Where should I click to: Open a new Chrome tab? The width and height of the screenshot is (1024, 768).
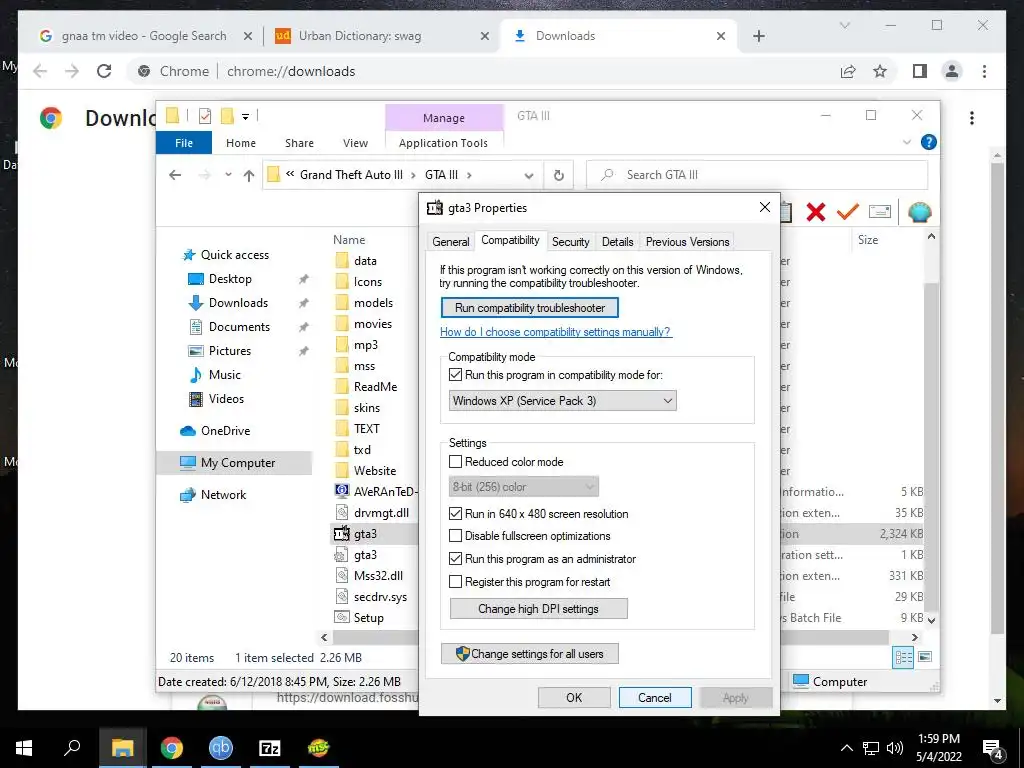(x=758, y=36)
